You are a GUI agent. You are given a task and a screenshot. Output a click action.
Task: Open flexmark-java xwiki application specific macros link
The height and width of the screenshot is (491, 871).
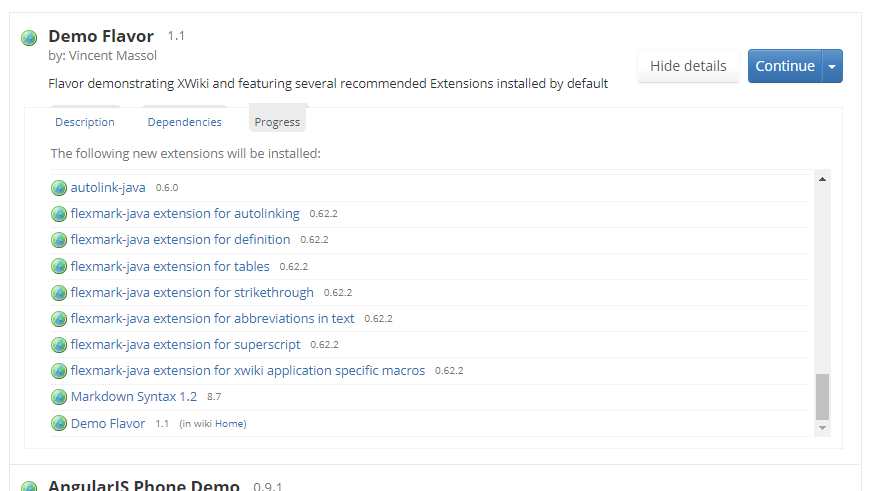coord(248,371)
